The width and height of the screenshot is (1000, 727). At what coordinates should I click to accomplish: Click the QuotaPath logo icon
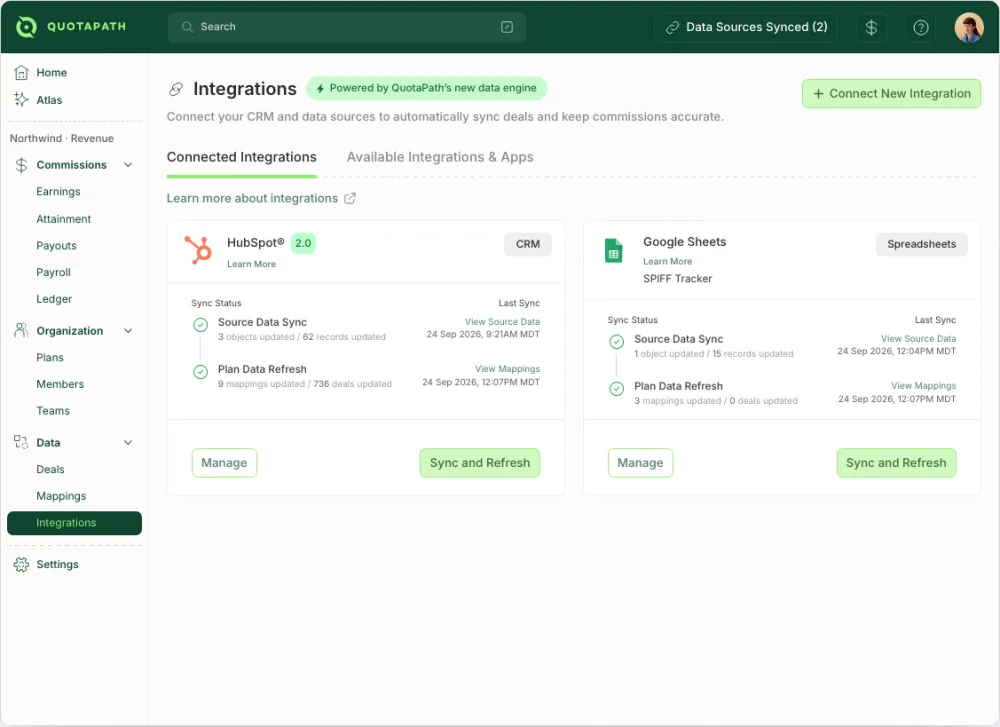click(x=26, y=27)
